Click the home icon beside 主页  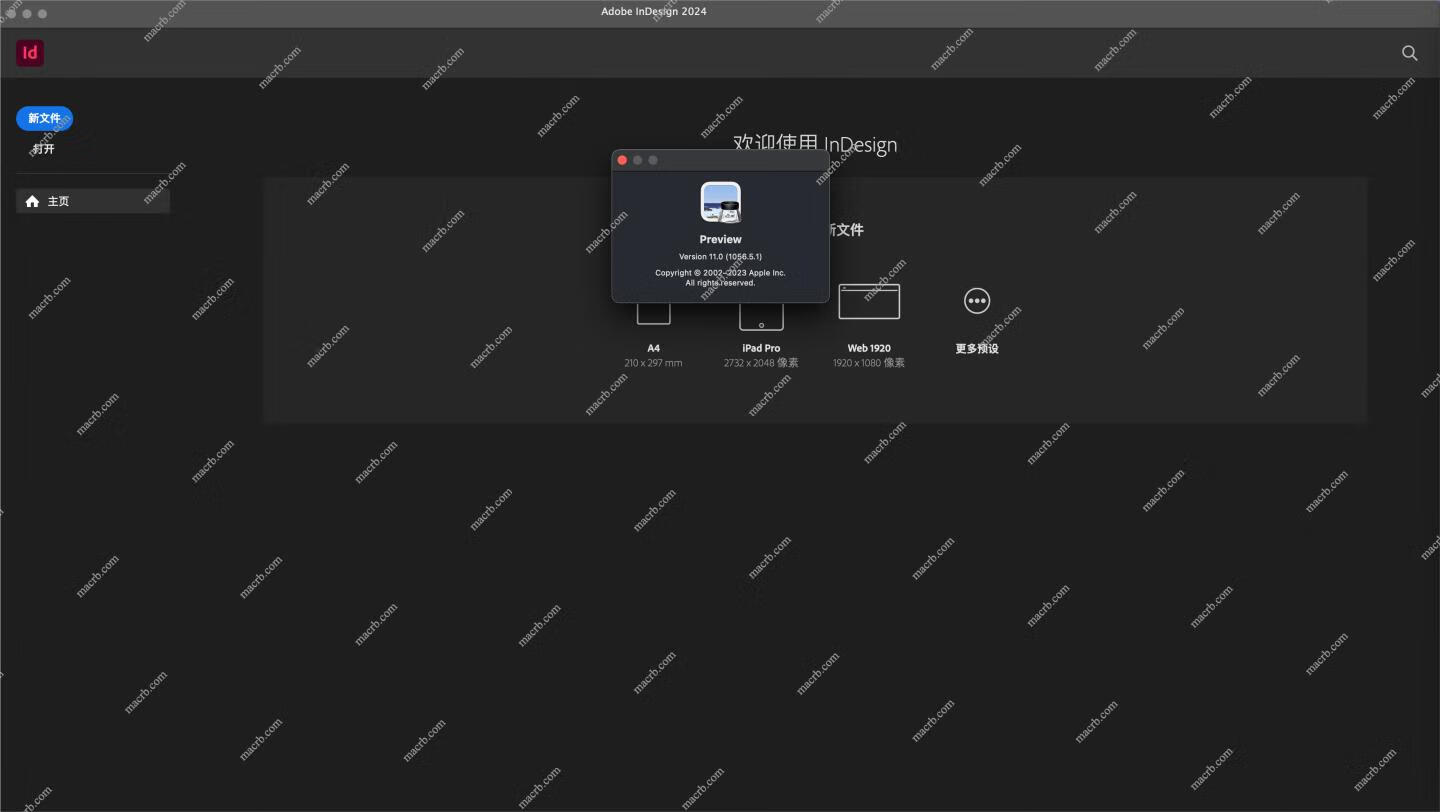tap(32, 201)
